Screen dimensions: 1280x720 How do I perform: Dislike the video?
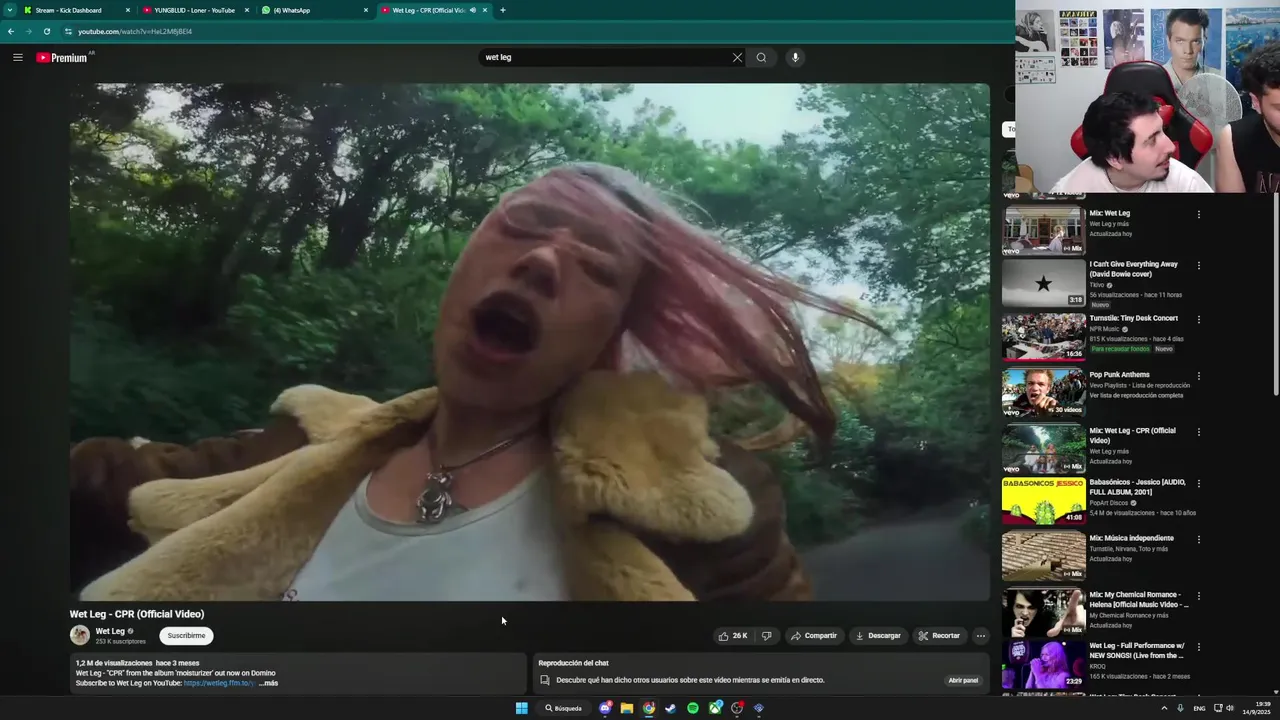pos(767,636)
